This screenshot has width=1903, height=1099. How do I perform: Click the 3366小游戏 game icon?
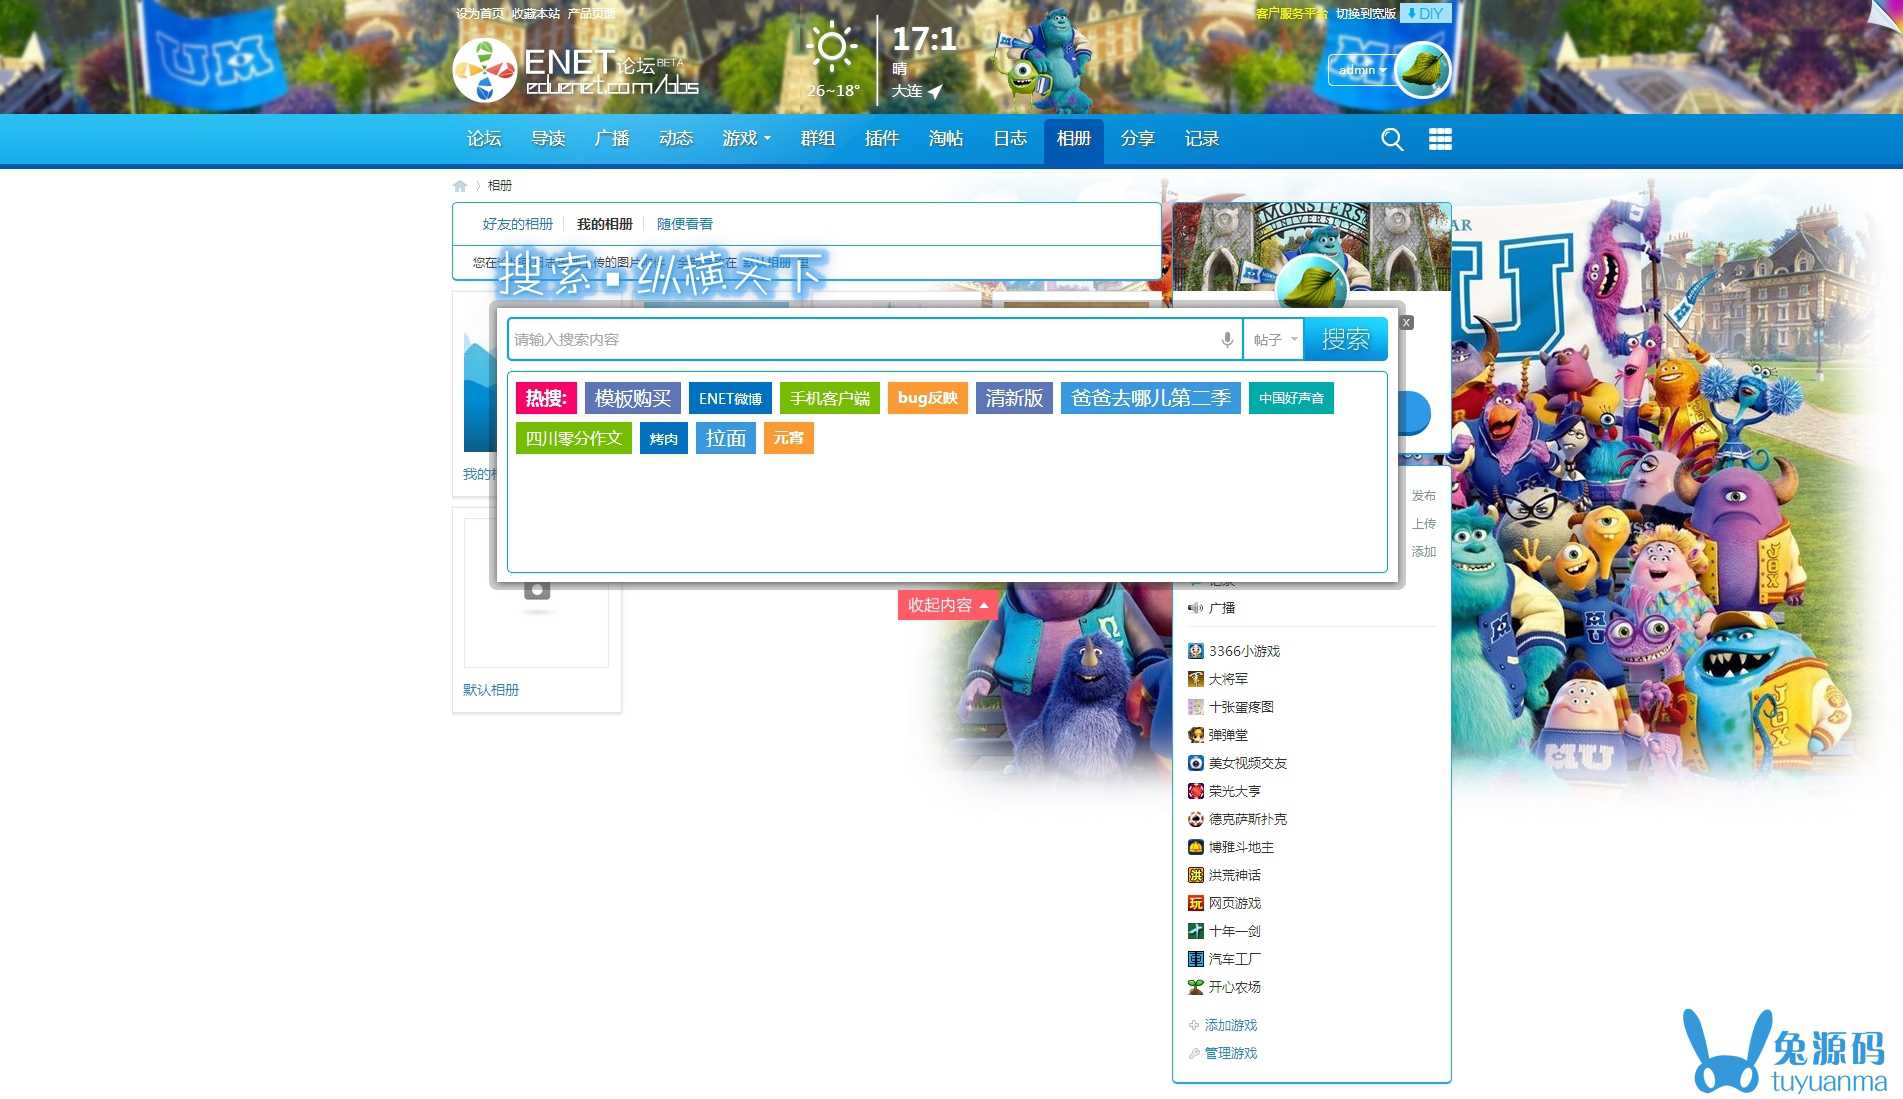1195,651
